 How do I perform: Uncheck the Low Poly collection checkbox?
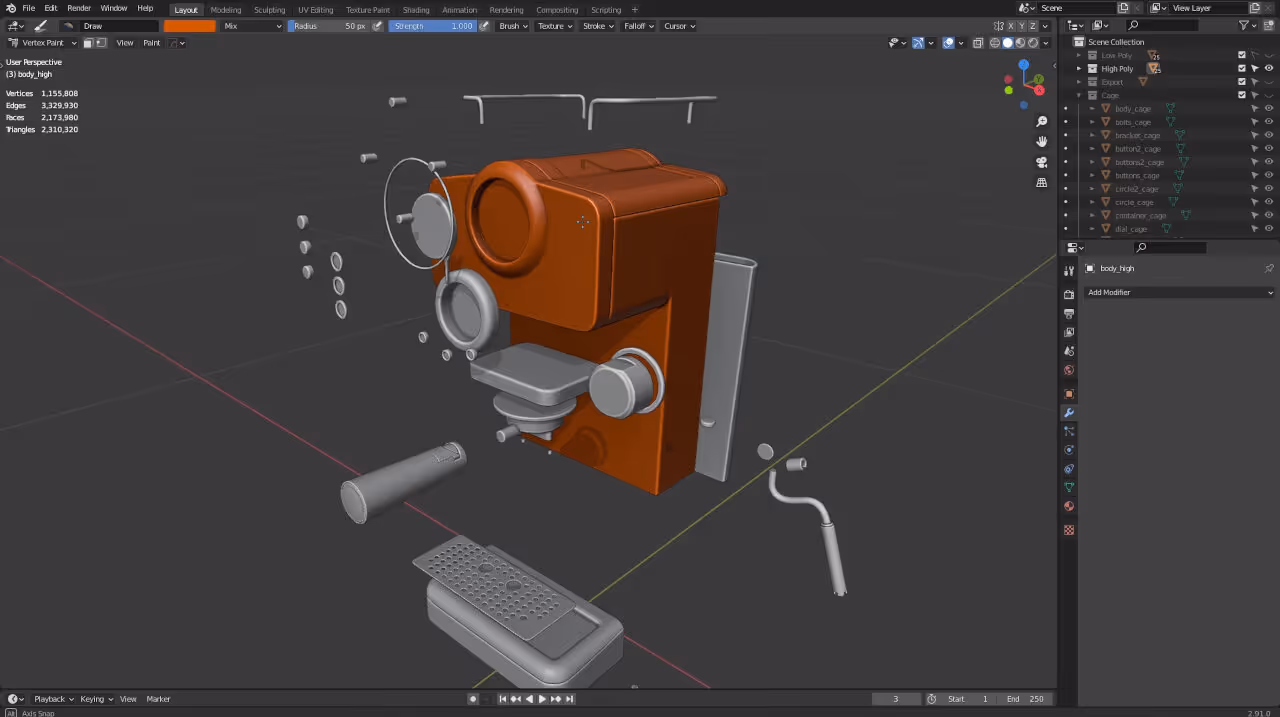click(x=1242, y=55)
